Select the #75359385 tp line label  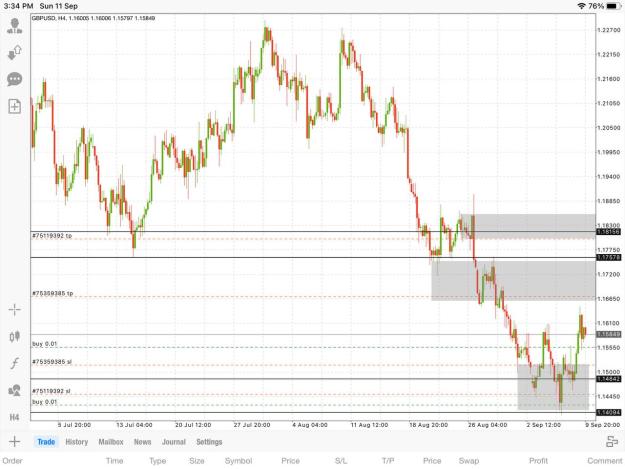[x=53, y=294]
